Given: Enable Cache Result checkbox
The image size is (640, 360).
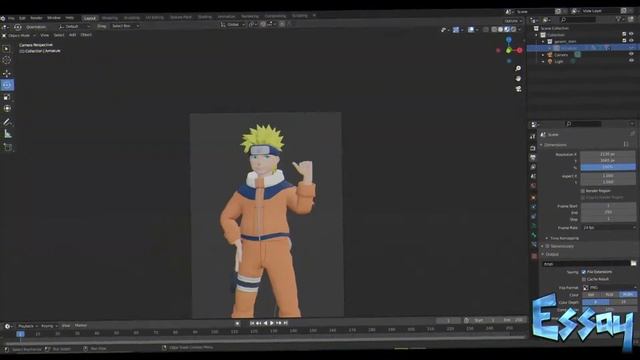Looking at the screenshot, I should pyautogui.click(x=584, y=279).
